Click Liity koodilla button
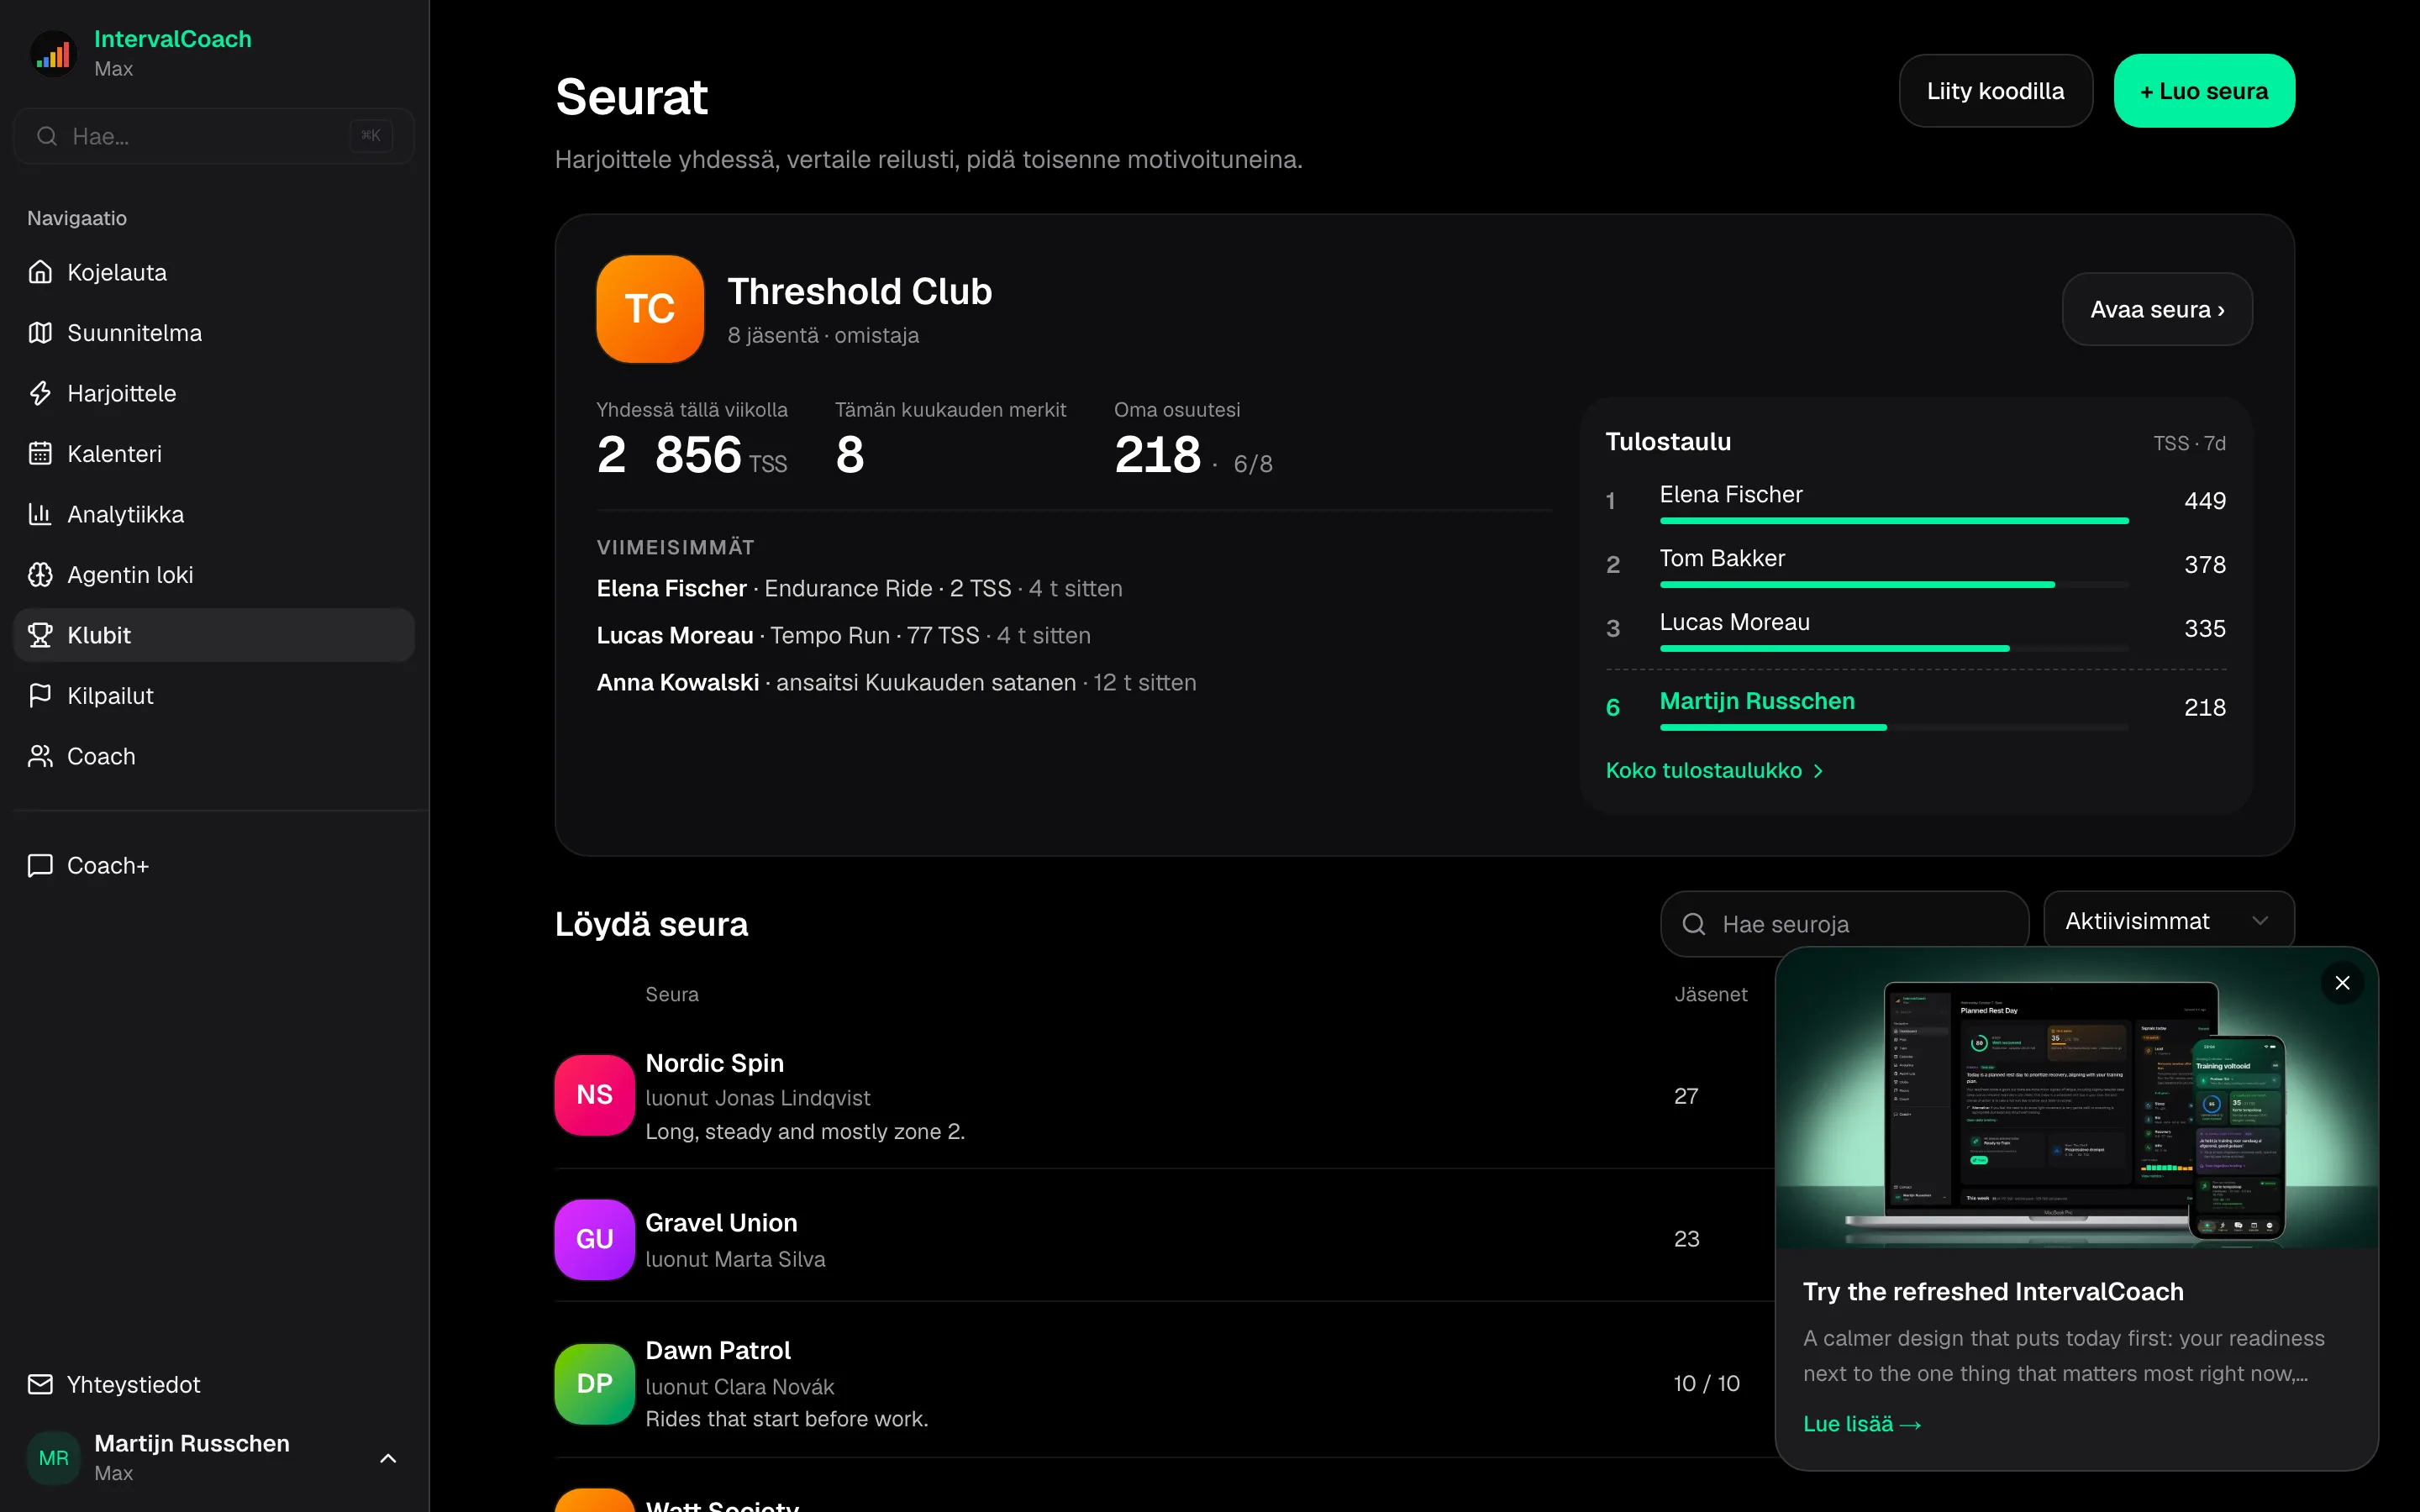2420x1512 pixels. tap(1995, 91)
